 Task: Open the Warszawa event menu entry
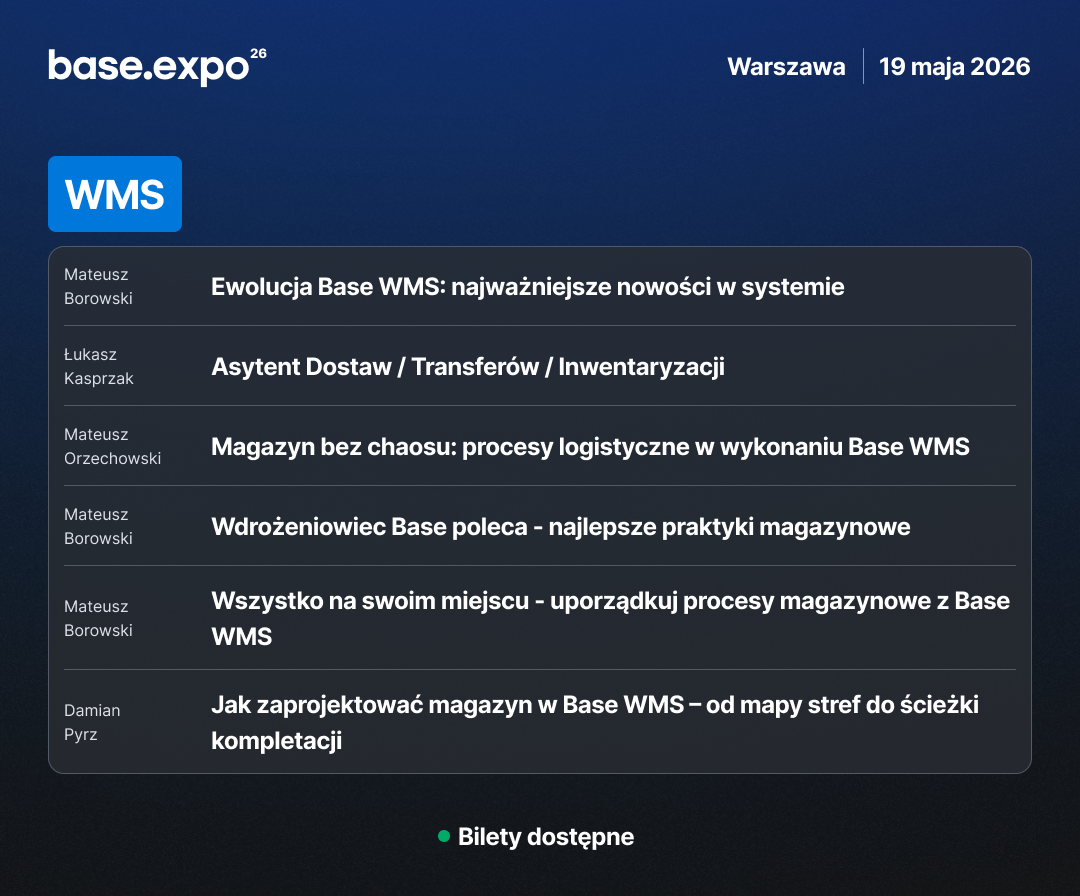[x=786, y=66]
